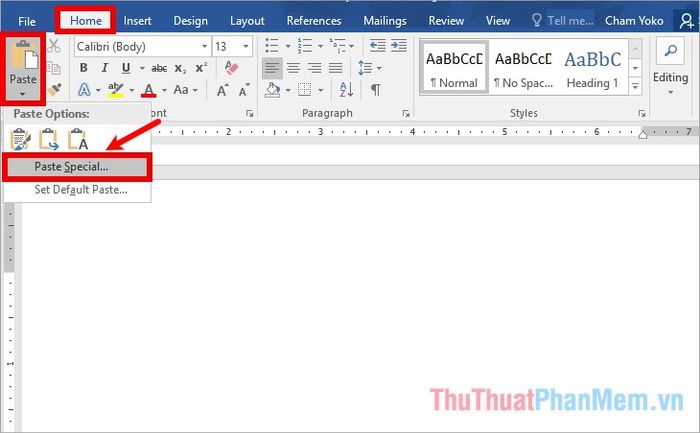Click the Tell me search box
The width and height of the screenshot is (700, 433).
click(x=563, y=21)
